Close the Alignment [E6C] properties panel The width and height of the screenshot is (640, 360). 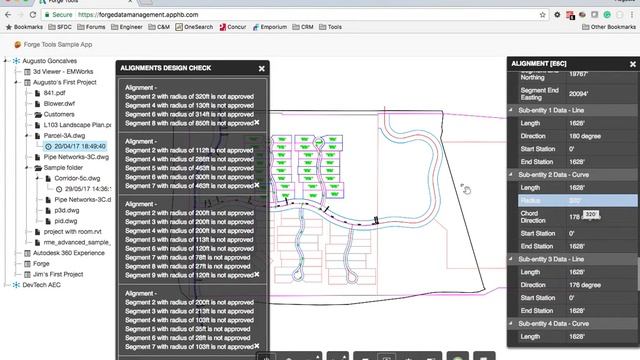coord(633,64)
